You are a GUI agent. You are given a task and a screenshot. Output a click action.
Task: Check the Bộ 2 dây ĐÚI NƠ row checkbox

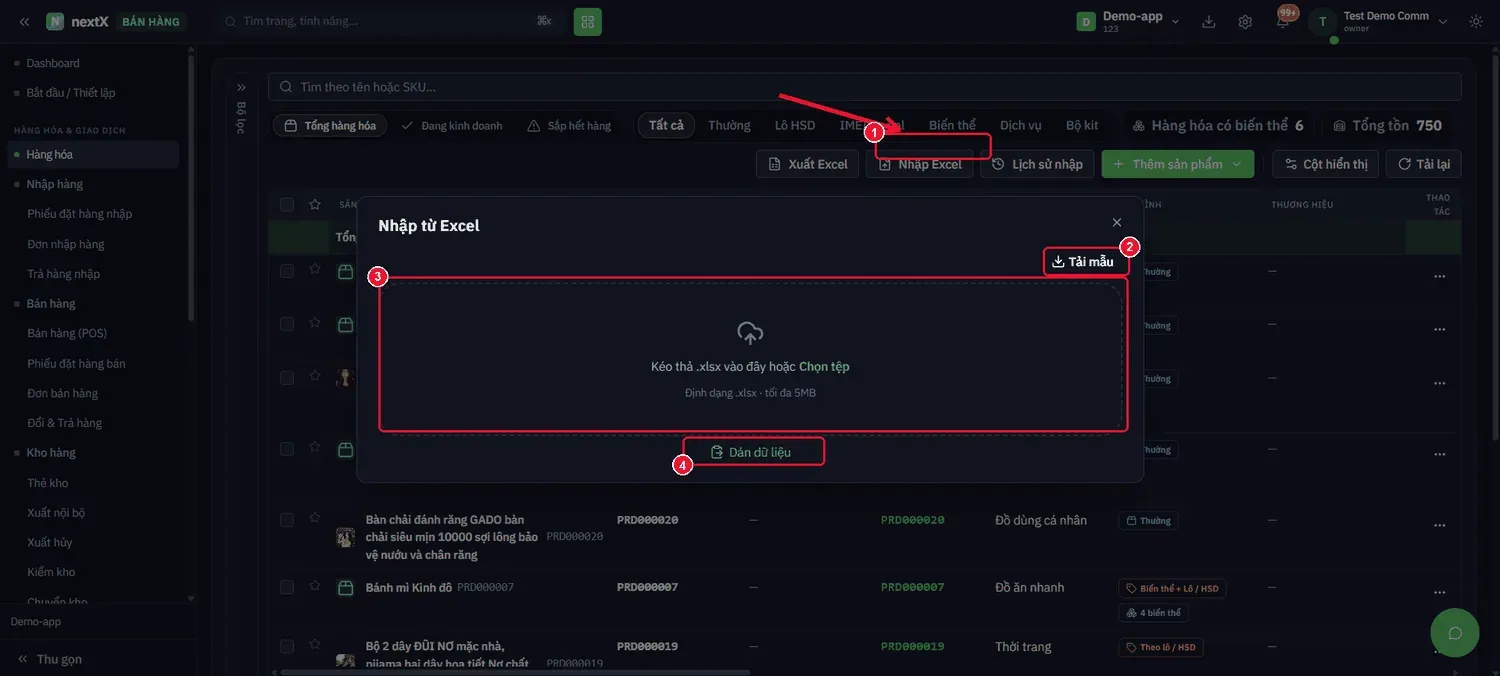tap(287, 646)
